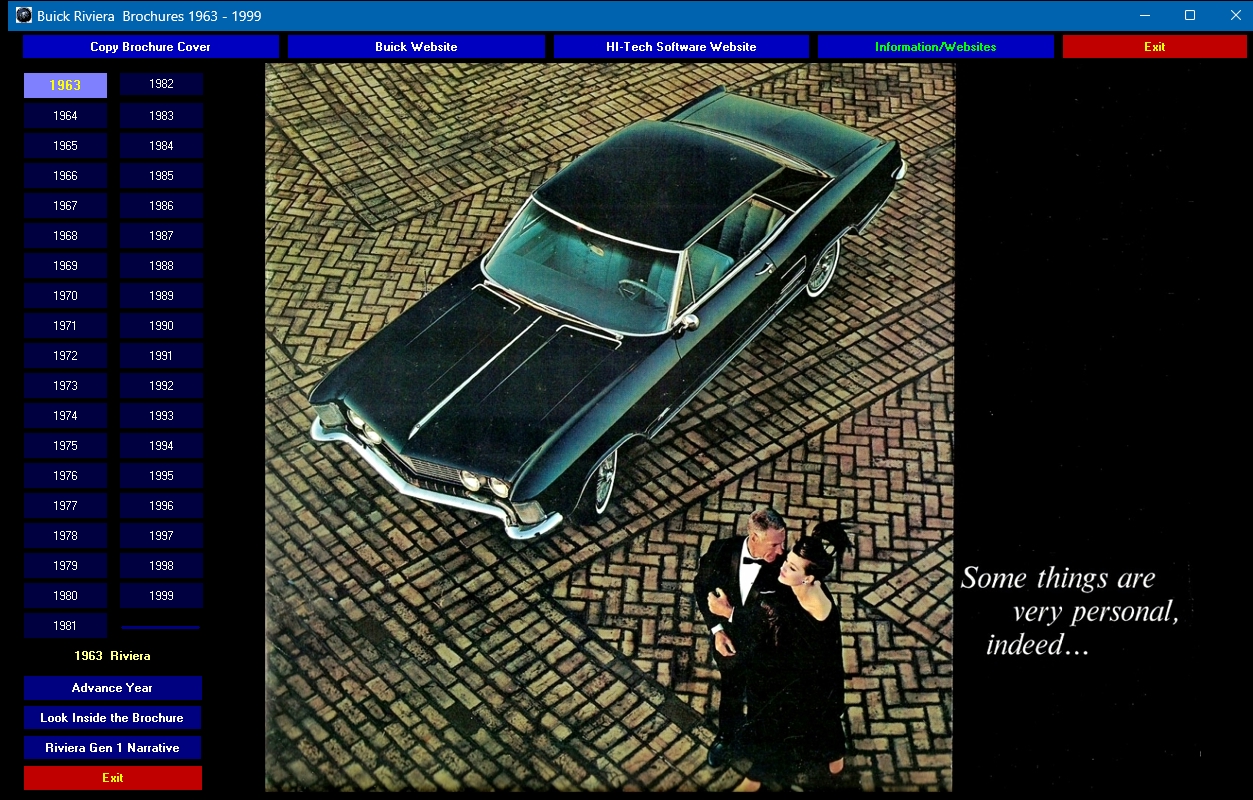Pick the 1981 year button

click(65, 626)
